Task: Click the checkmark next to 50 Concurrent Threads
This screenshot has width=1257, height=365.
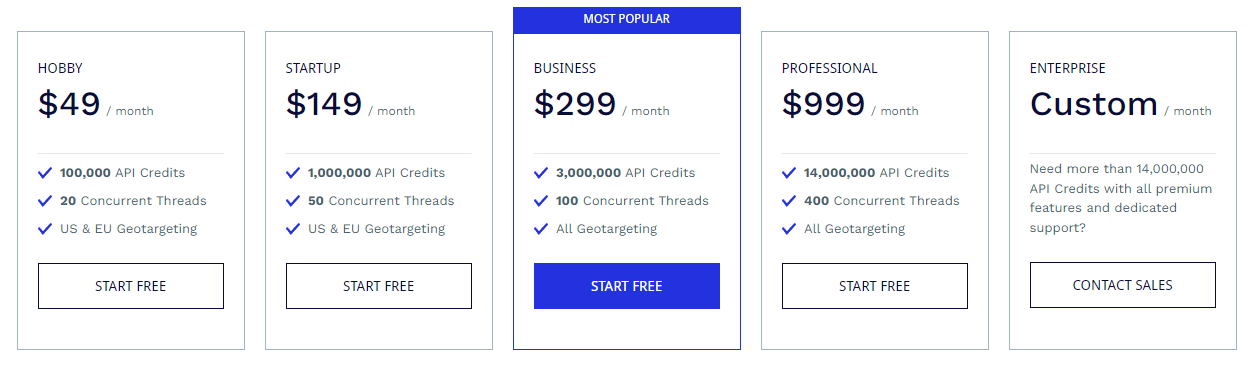Action: point(293,201)
